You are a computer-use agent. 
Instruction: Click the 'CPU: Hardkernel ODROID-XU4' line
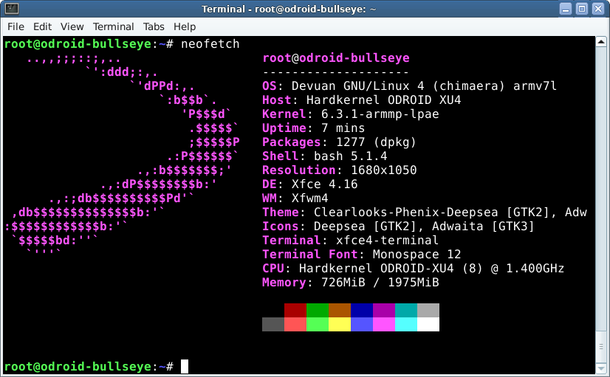pos(413,268)
